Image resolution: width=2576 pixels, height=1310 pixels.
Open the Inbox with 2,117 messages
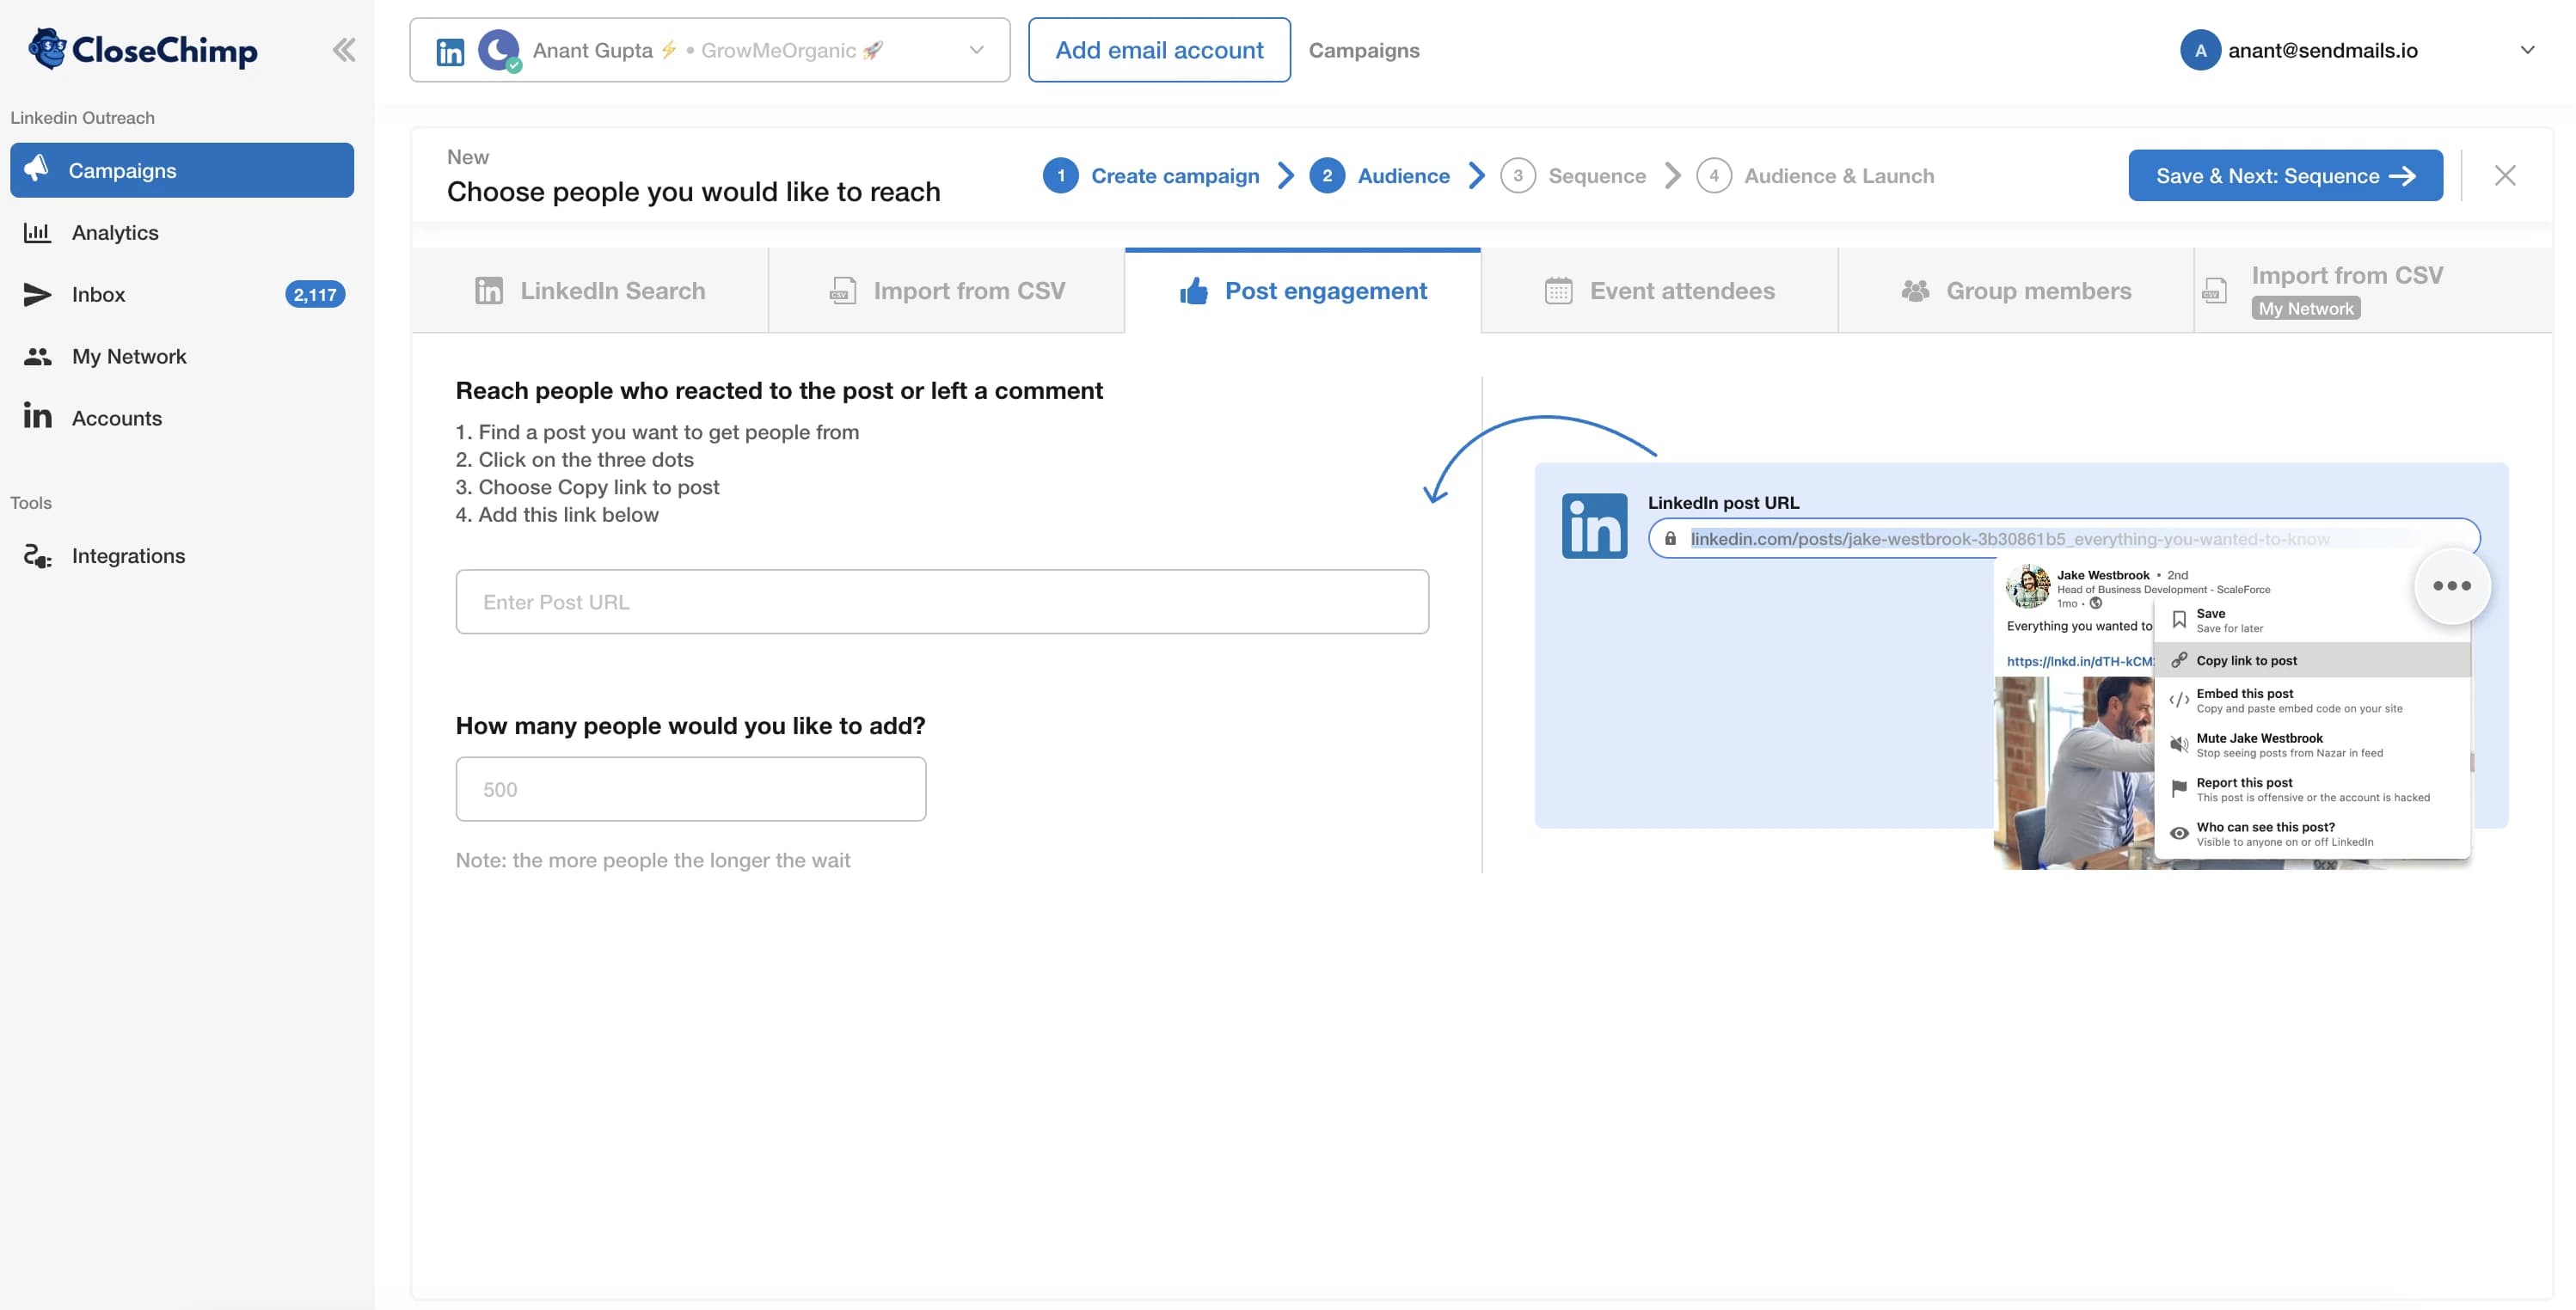36,294
